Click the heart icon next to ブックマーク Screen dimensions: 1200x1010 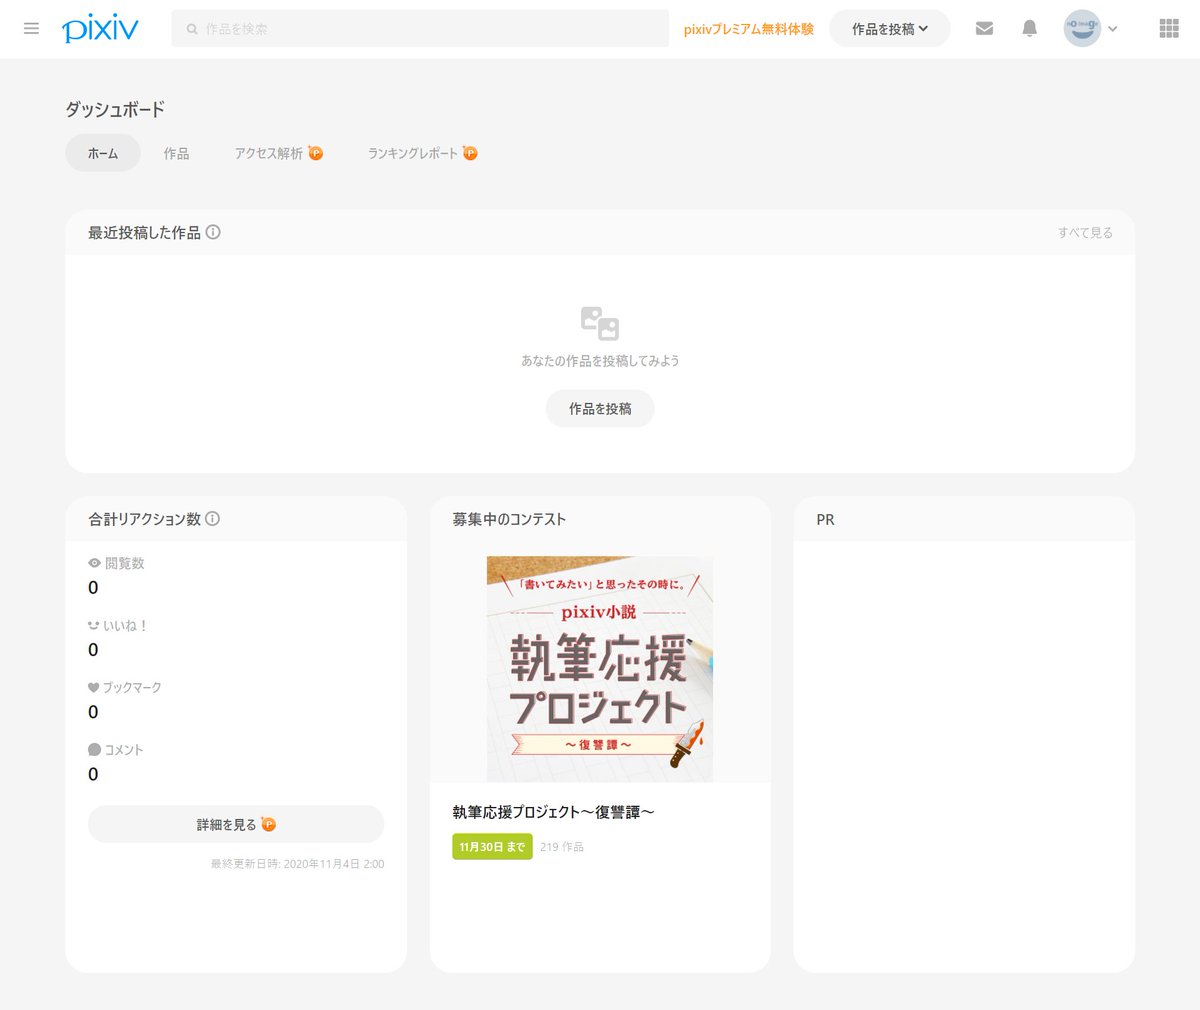94,687
